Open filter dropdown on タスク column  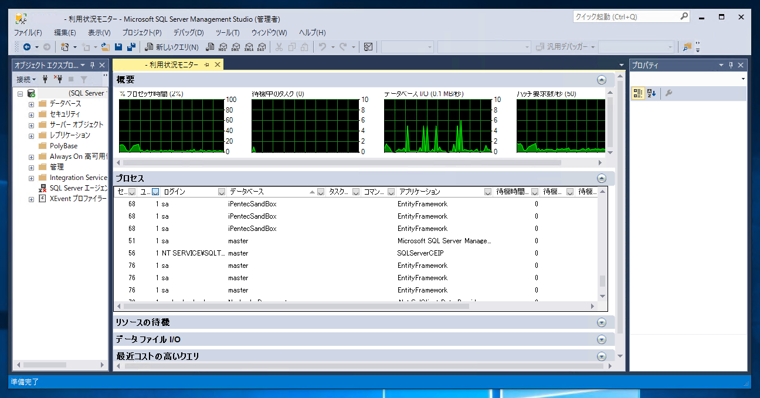tap(356, 192)
